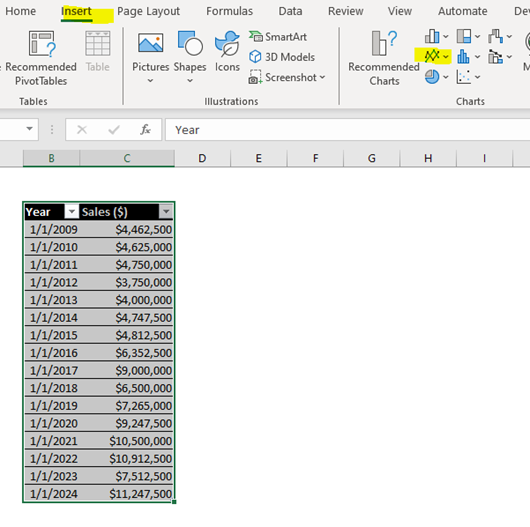Viewport: 530px width, 527px height.
Task: Switch to the Formulas tab
Action: [229, 11]
